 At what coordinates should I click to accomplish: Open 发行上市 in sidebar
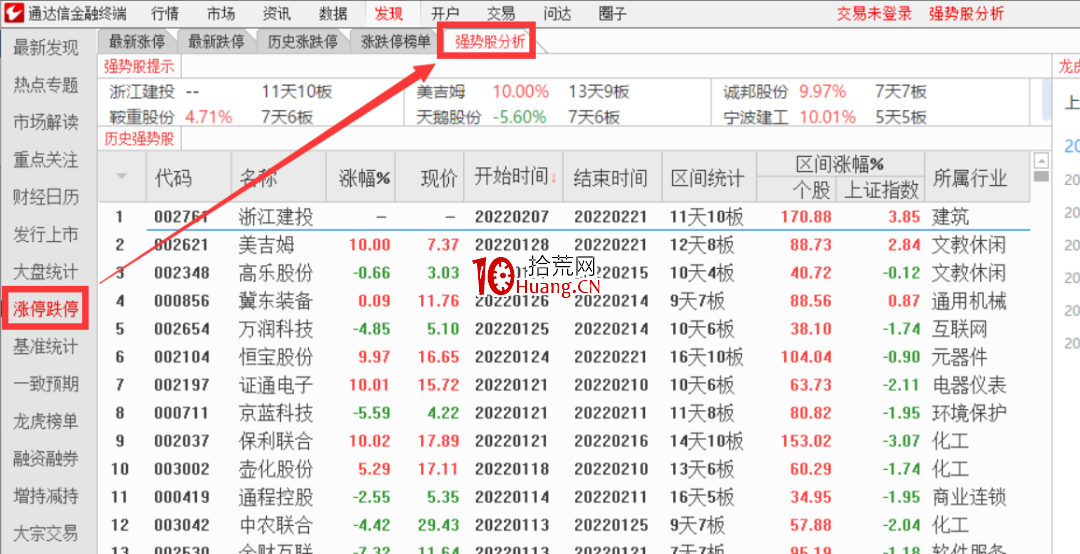[x=46, y=235]
